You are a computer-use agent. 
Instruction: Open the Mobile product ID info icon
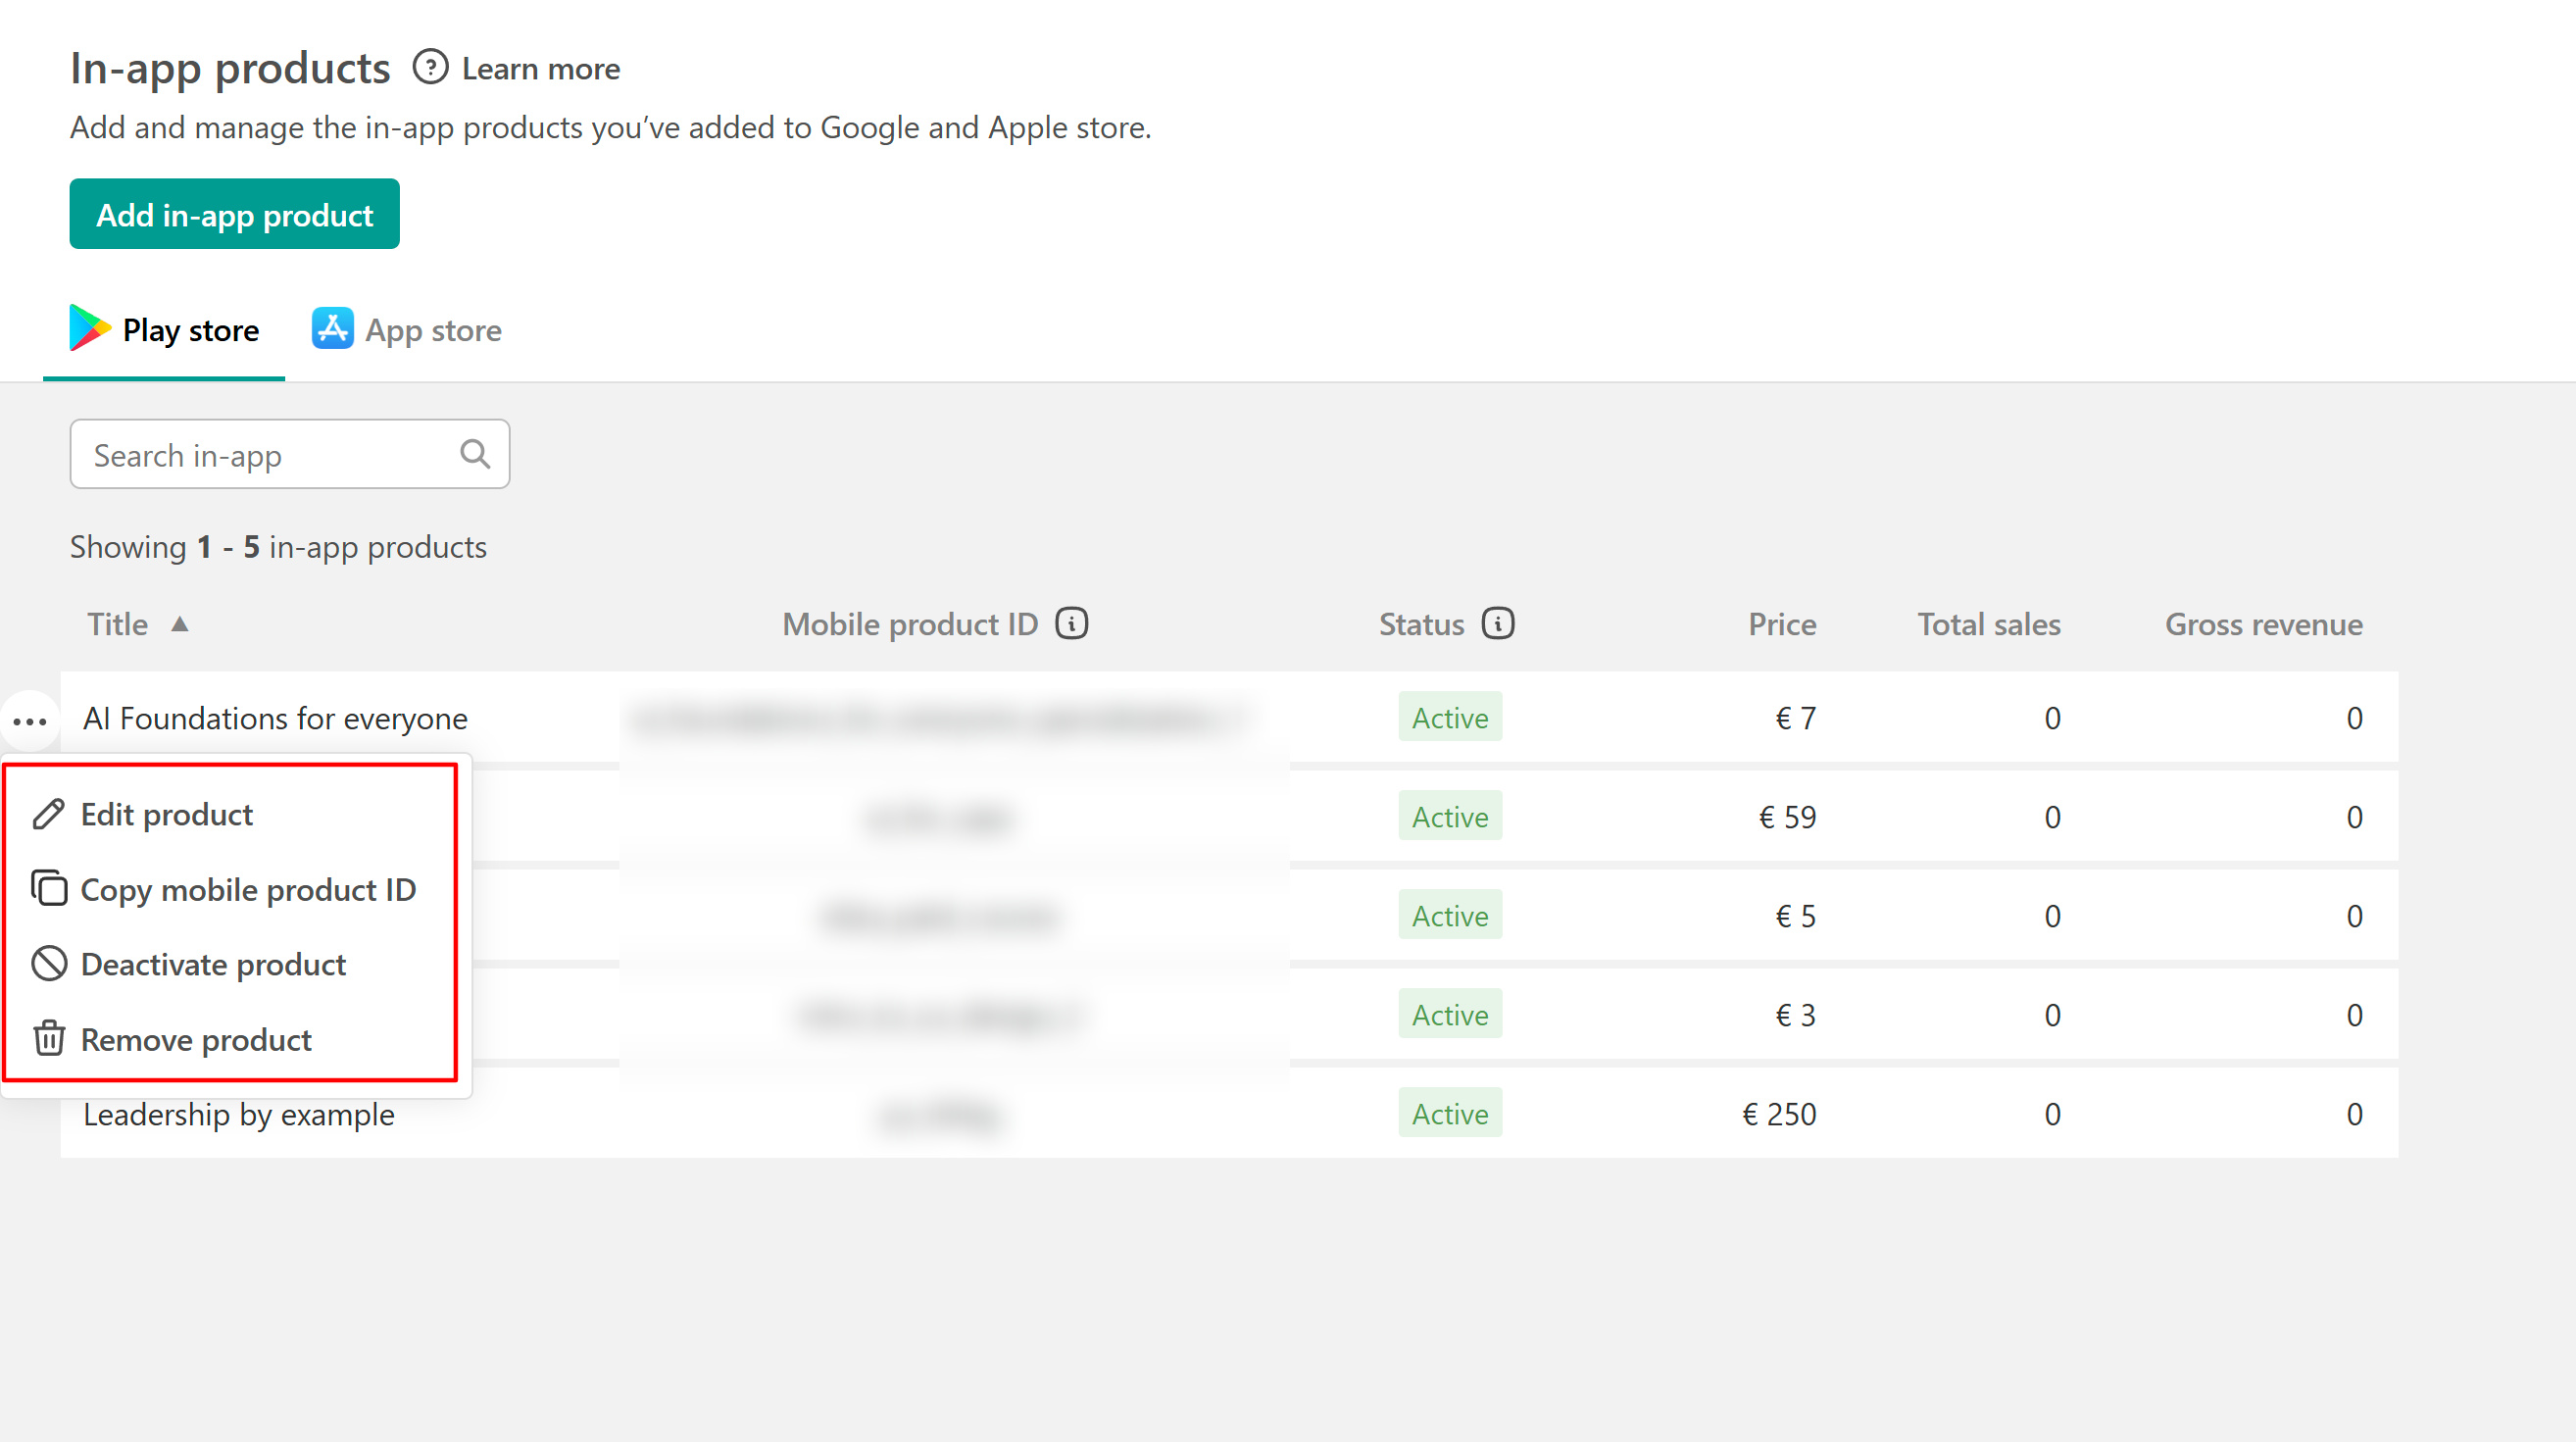[1071, 623]
